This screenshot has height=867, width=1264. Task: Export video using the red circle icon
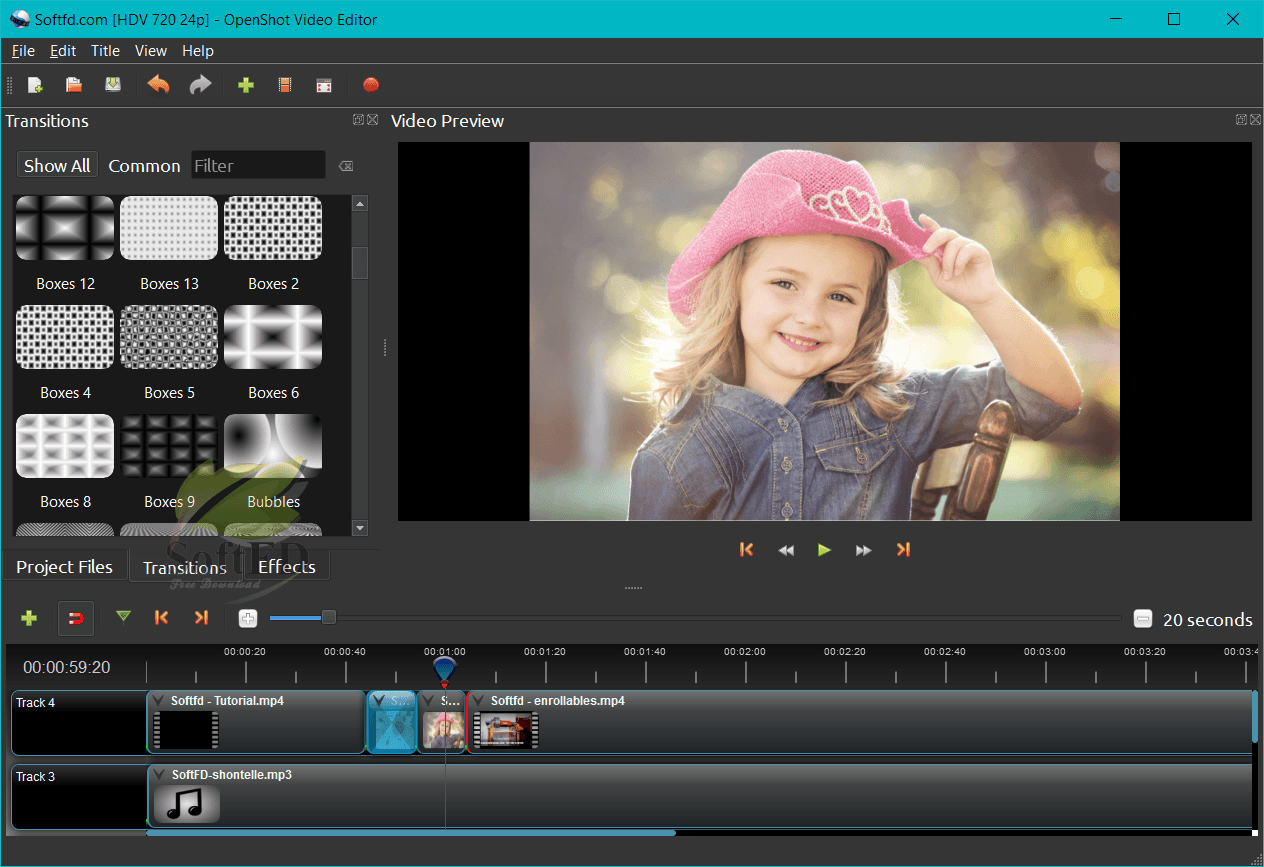[x=371, y=85]
